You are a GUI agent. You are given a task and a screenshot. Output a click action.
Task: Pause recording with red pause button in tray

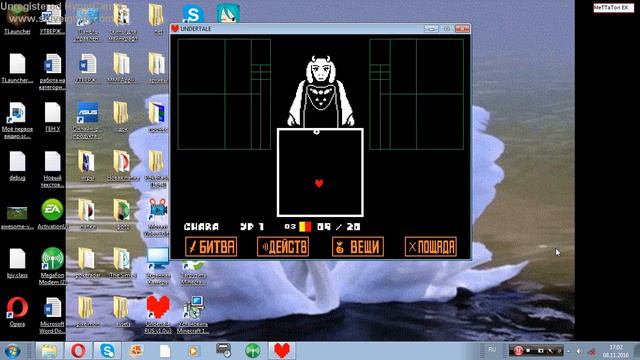click(x=518, y=351)
